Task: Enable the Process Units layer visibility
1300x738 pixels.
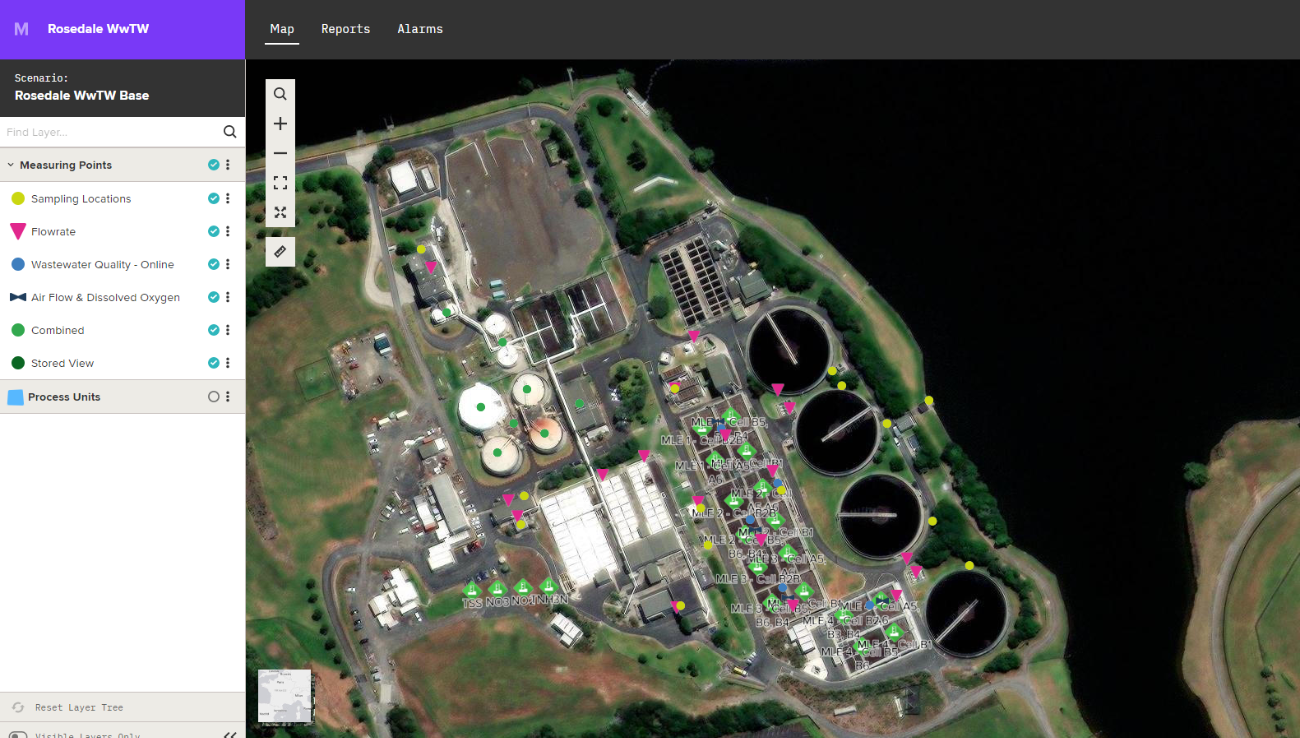Action: click(213, 397)
